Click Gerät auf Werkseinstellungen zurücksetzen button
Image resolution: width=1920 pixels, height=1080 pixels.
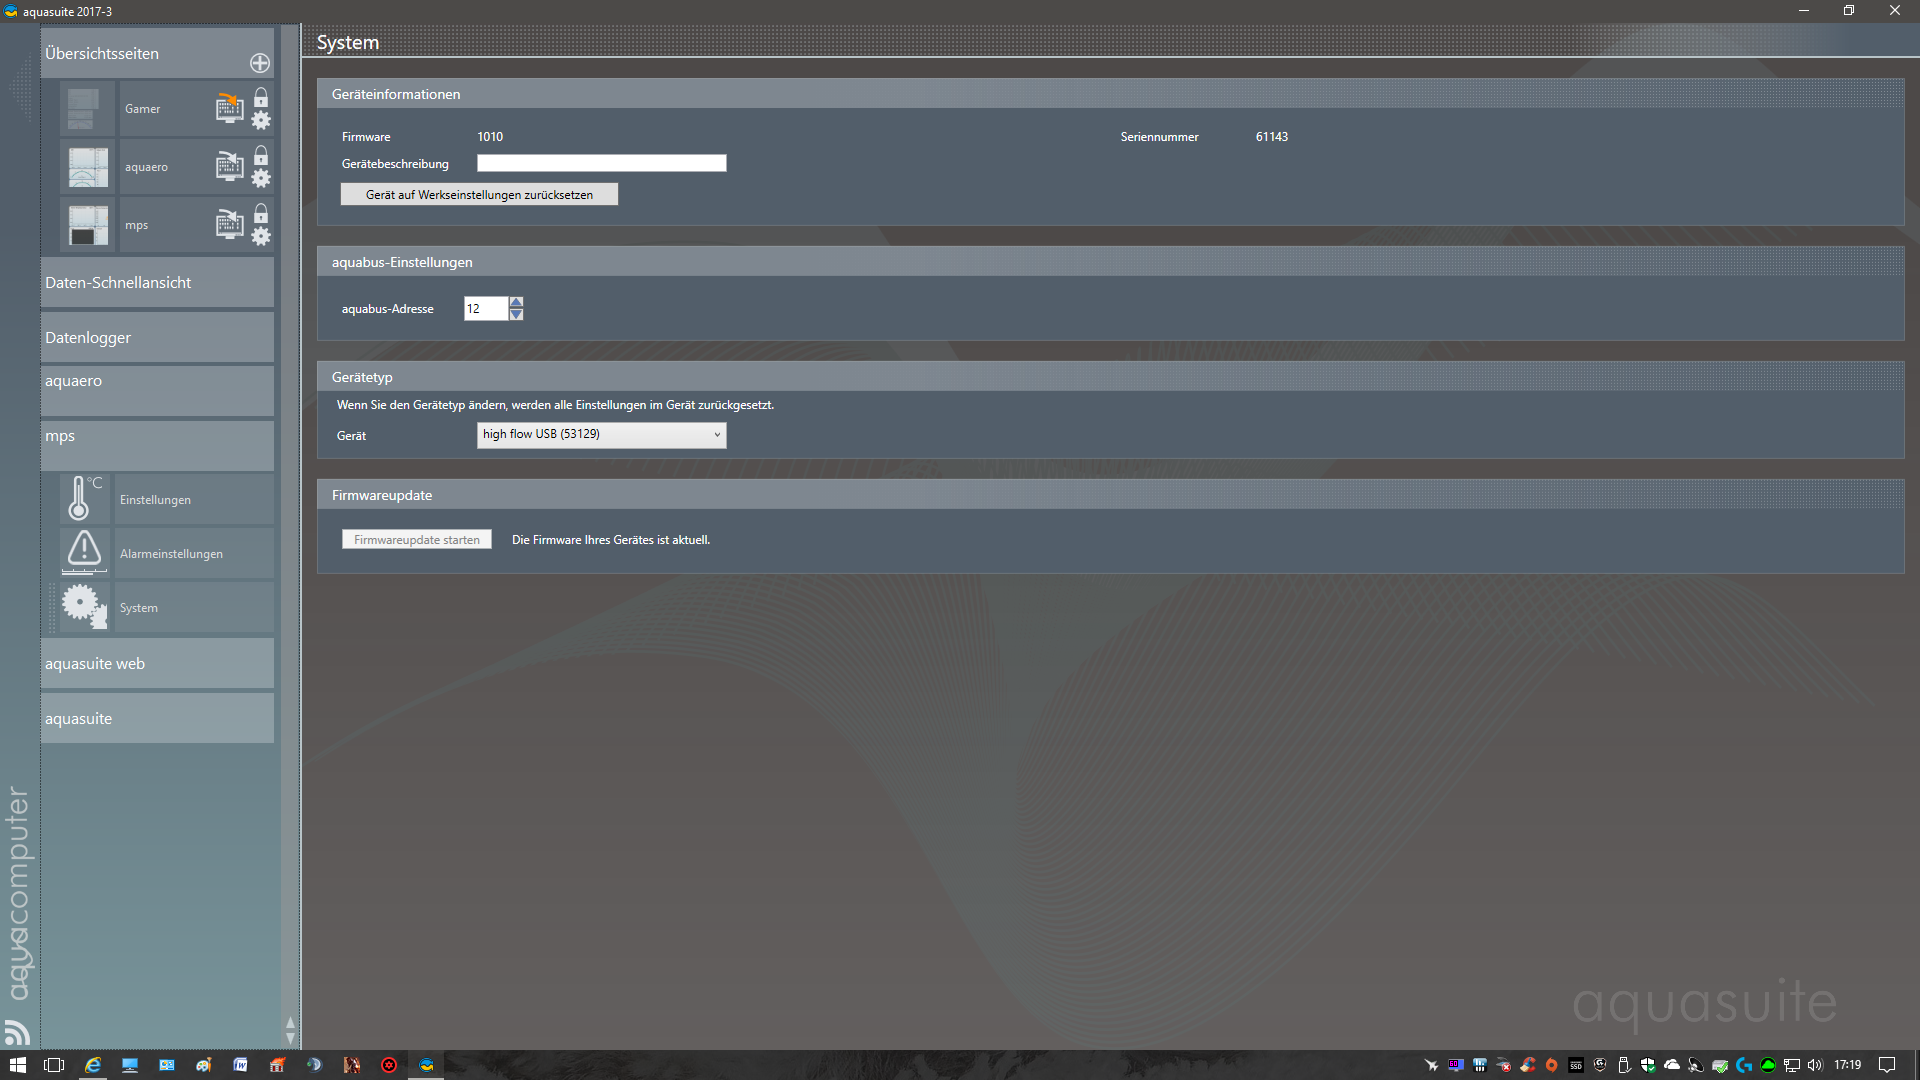click(x=479, y=194)
